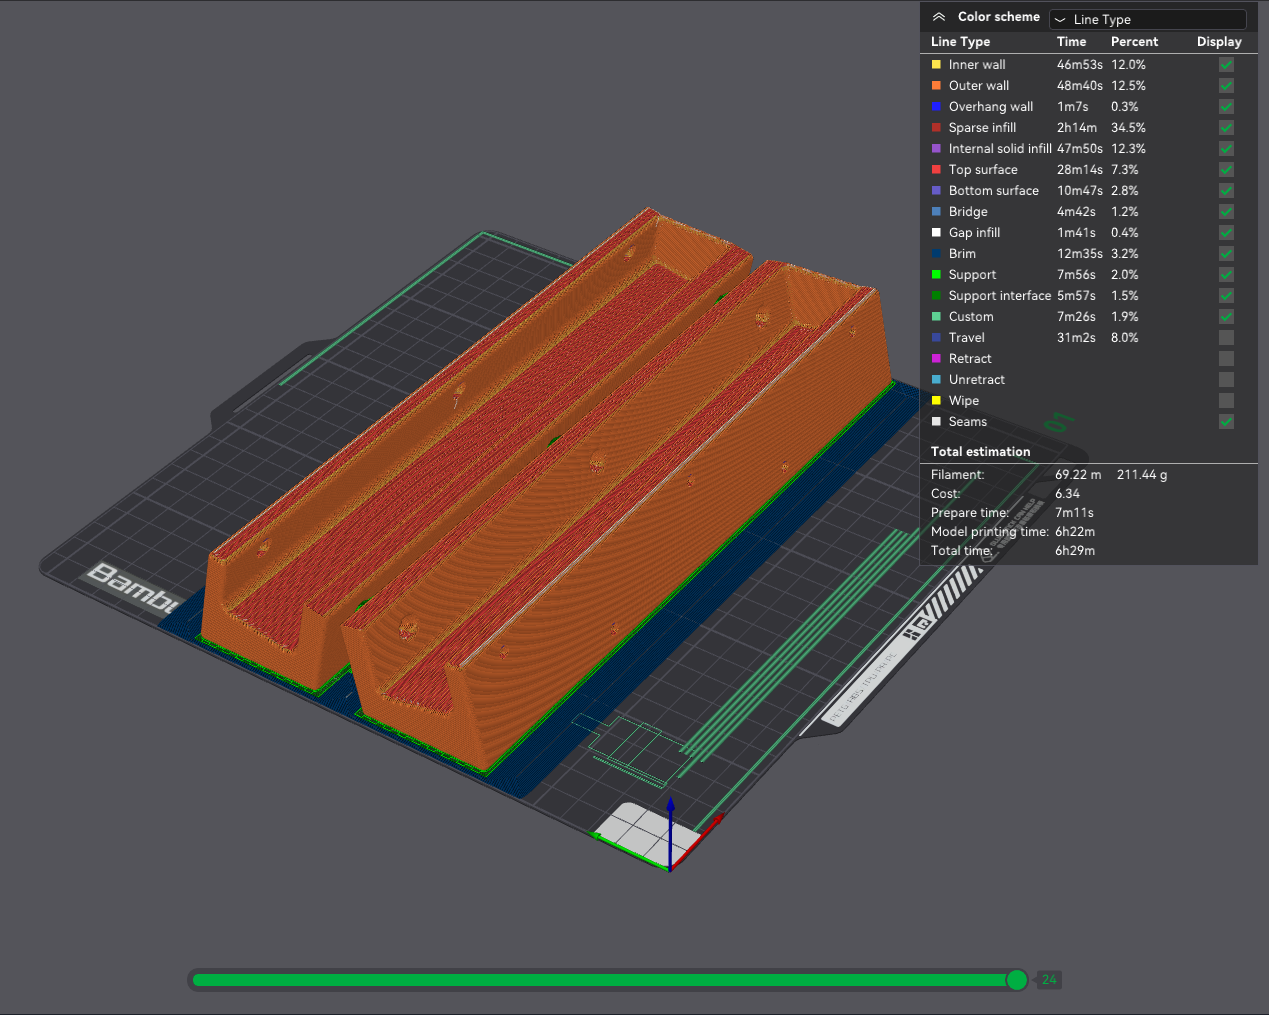
Task: Click the Custom line type color swatch
Action: point(936,316)
